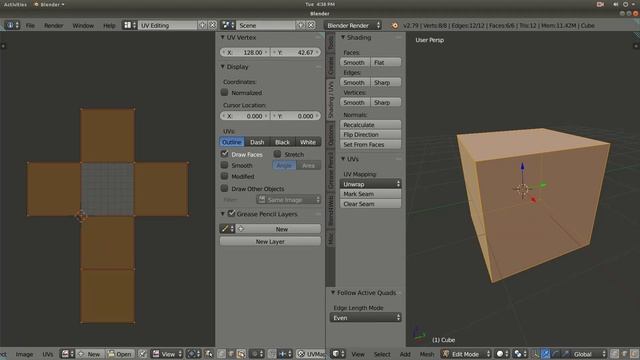Open the UVs menu in UV editor
Image resolution: width=640 pixels, height=360 pixels.
(48, 354)
